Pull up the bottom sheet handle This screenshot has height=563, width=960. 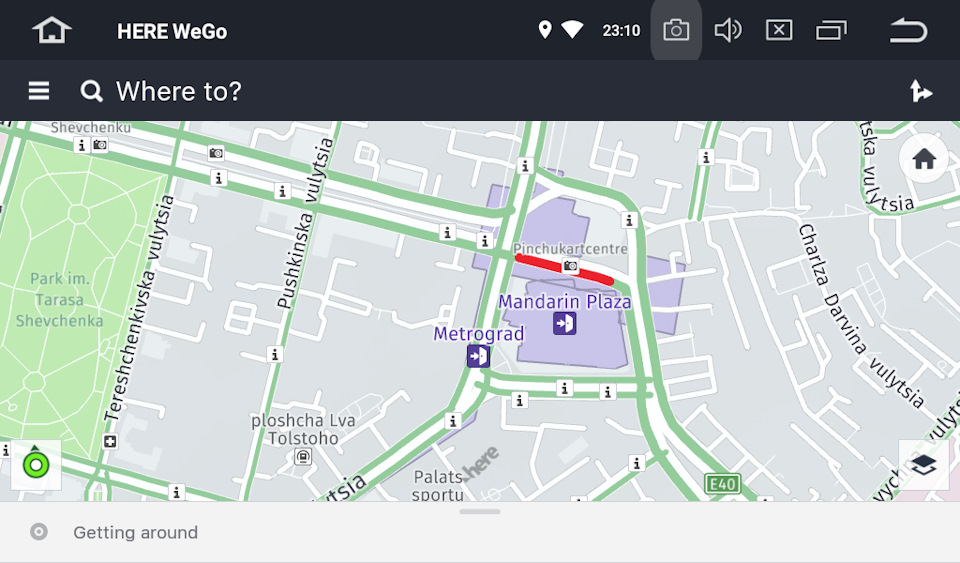[x=480, y=511]
